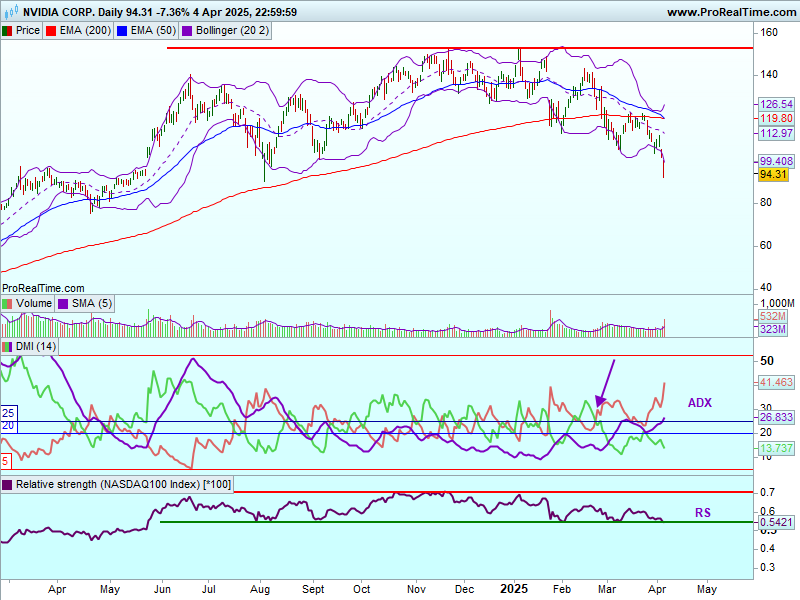
Task: Click the Nov month label on time axis
Action: (416, 590)
